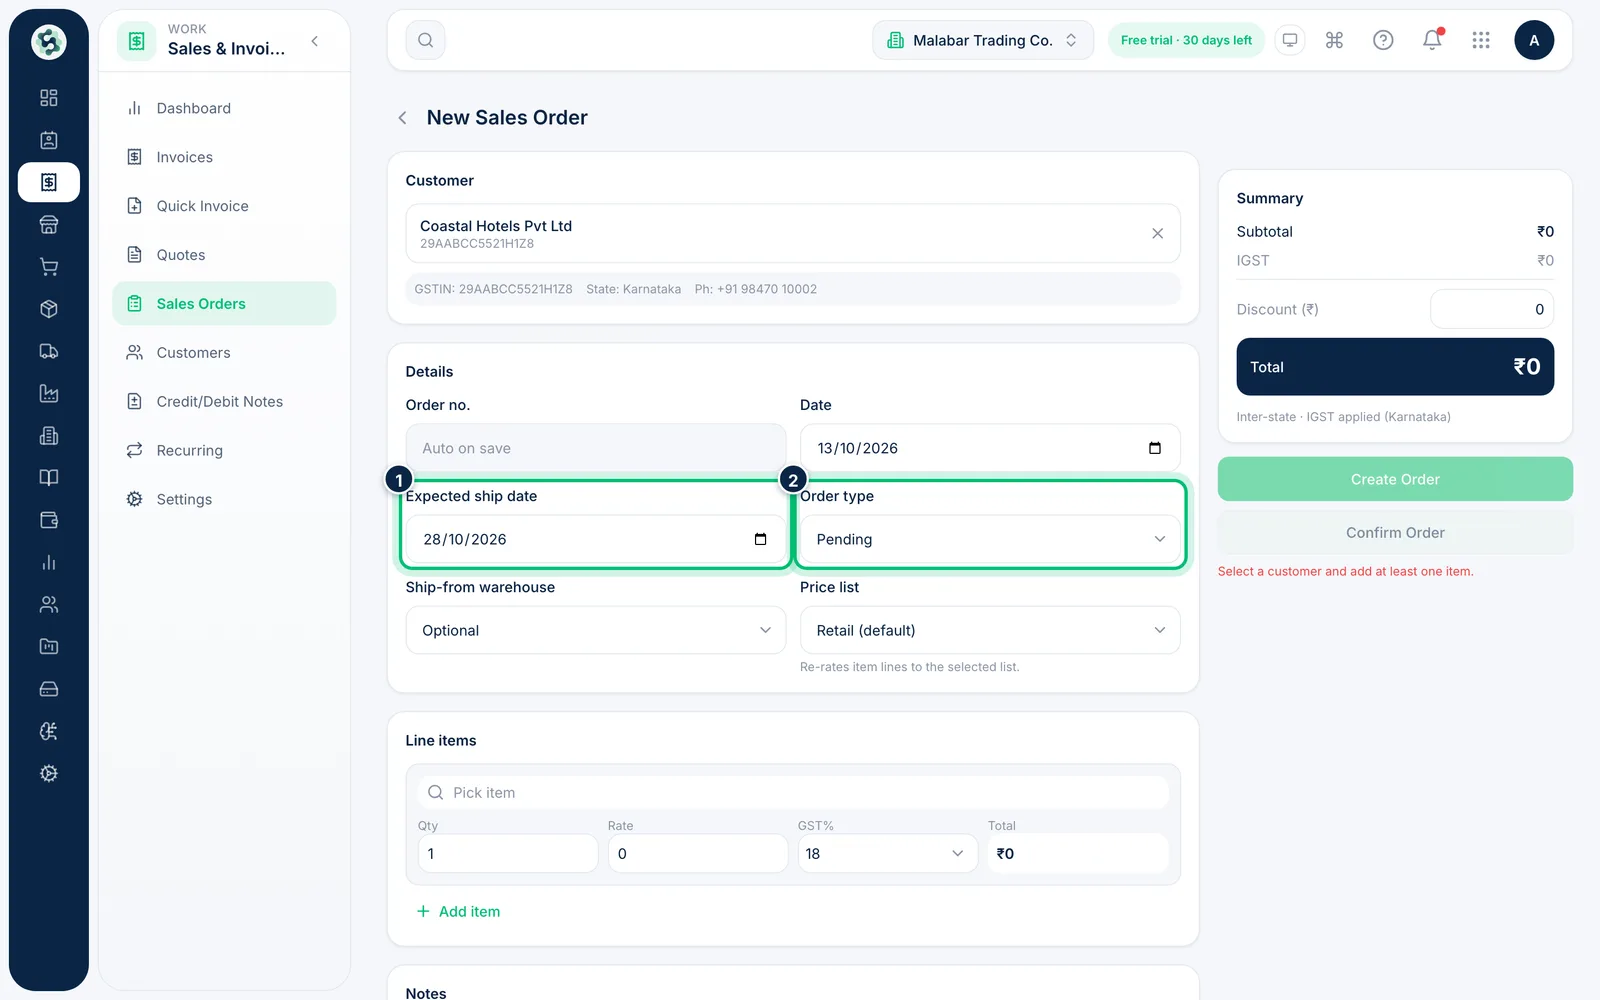Screen dimensions: 1600x1000
Task: Select the open book icon in the left rail
Action: [x=49, y=478]
